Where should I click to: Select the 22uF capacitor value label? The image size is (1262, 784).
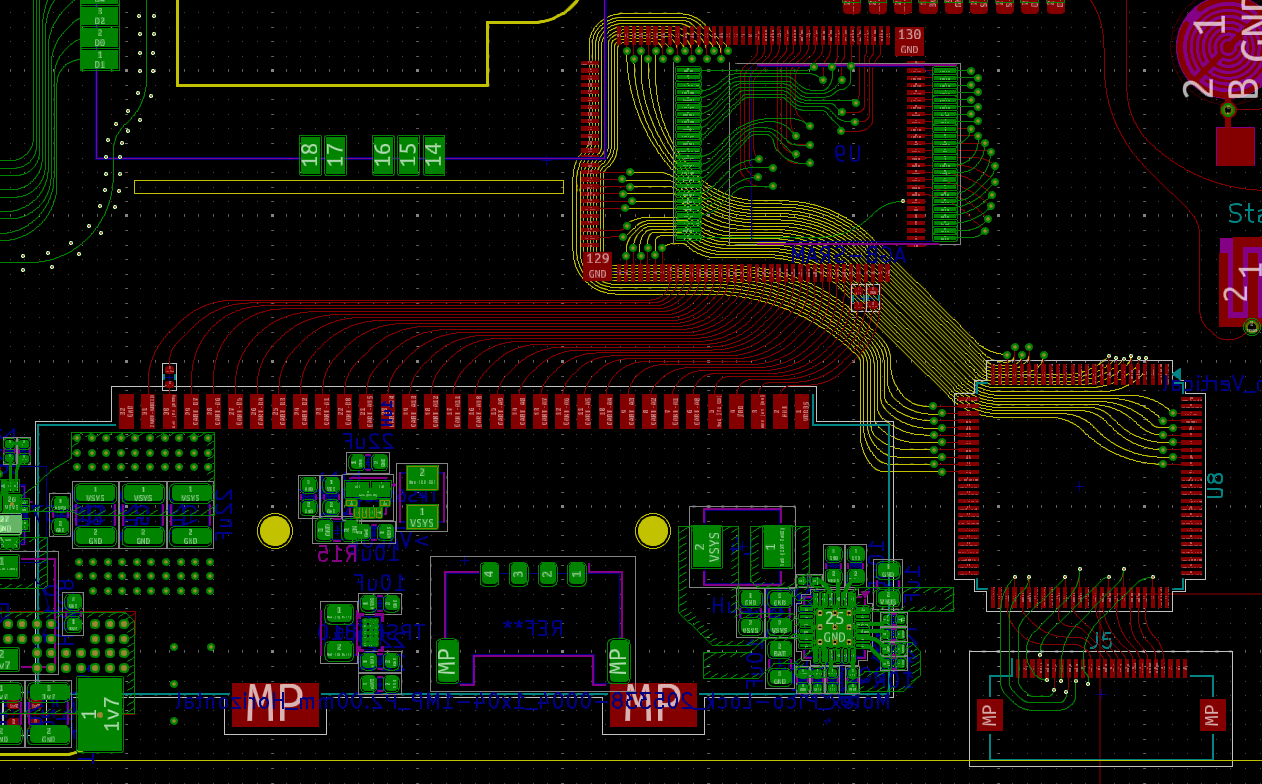[367, 441]
